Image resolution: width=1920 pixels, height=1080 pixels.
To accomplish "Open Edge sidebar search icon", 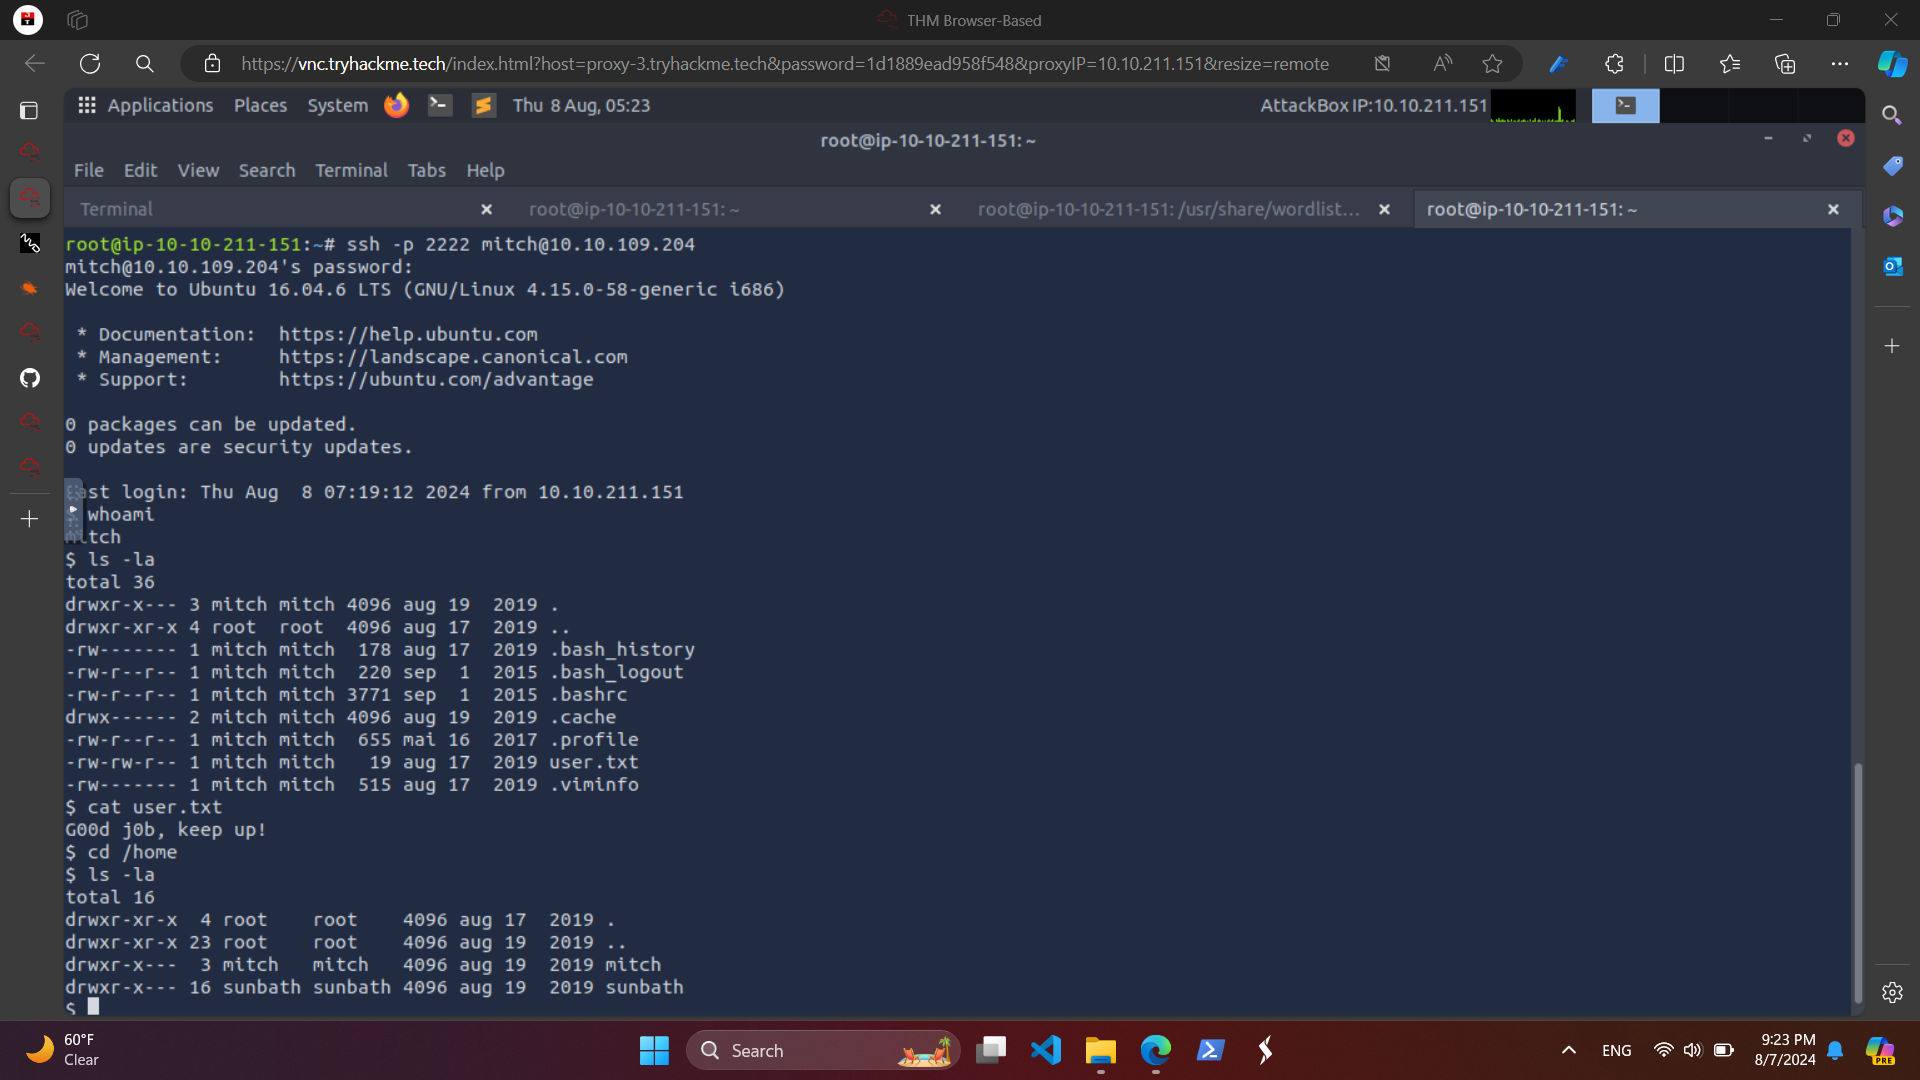I will pos(1891,116).
